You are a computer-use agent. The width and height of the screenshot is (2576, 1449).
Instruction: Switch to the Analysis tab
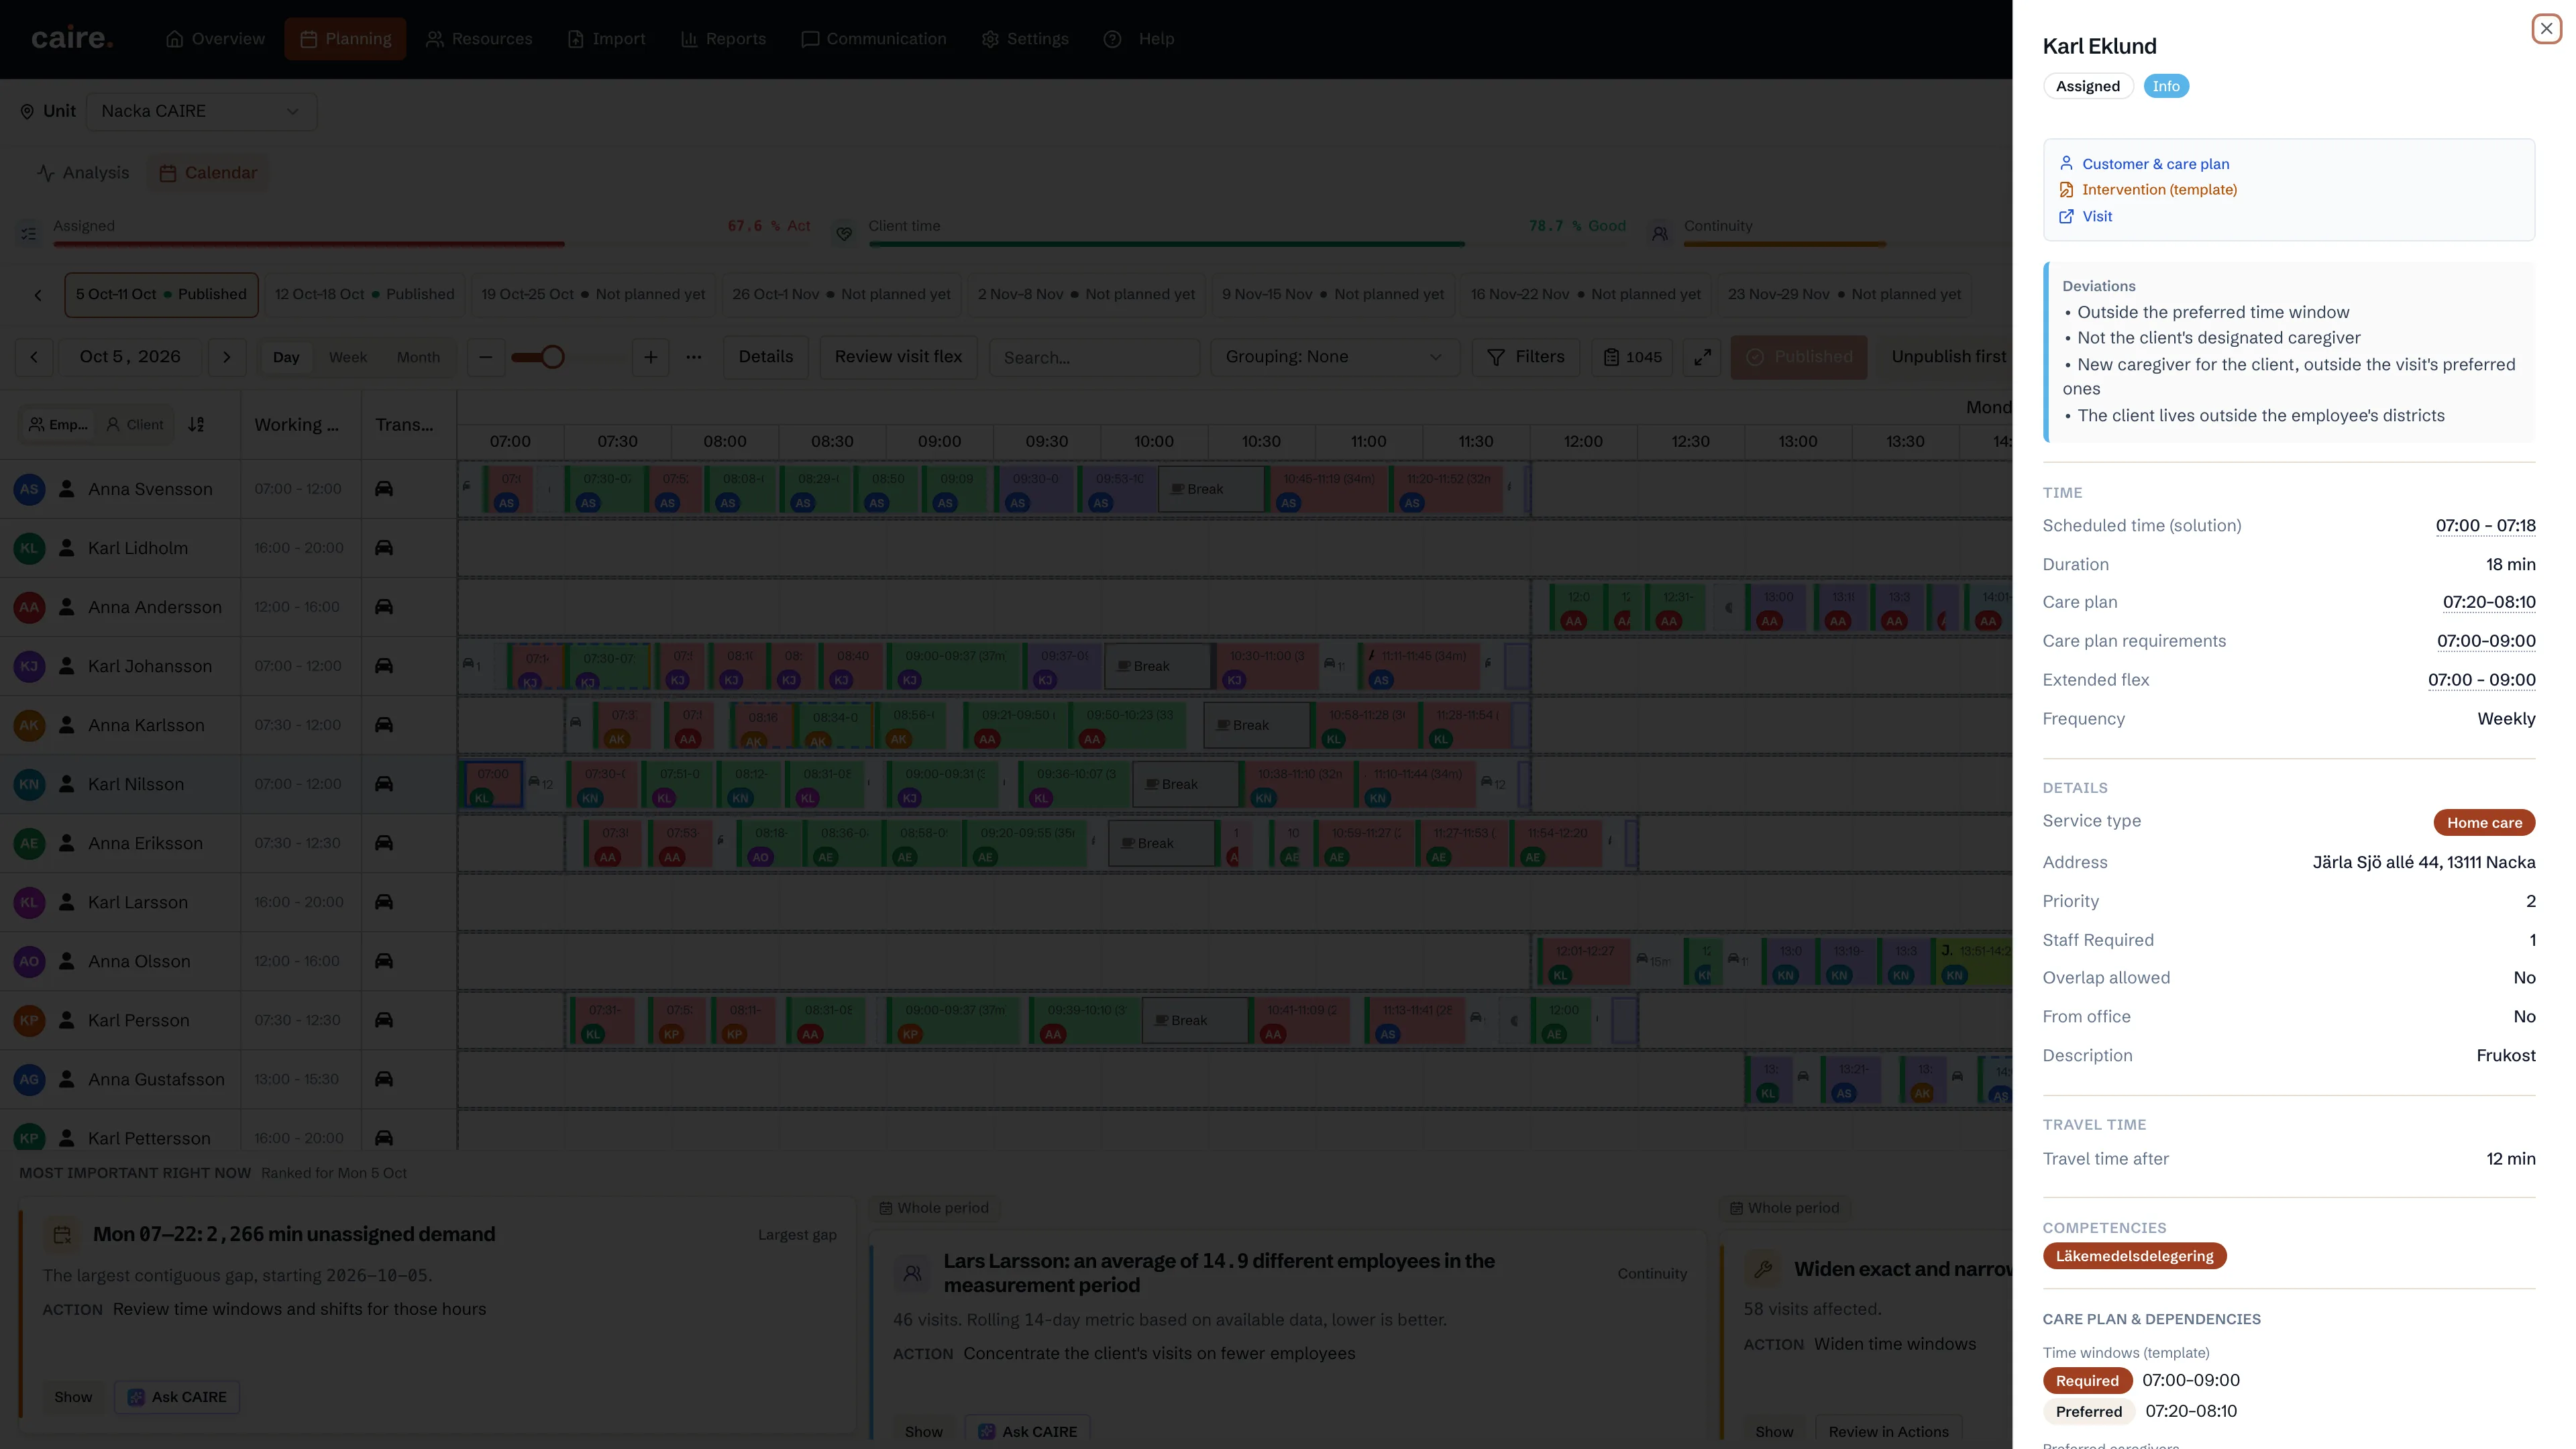(84, 173)
